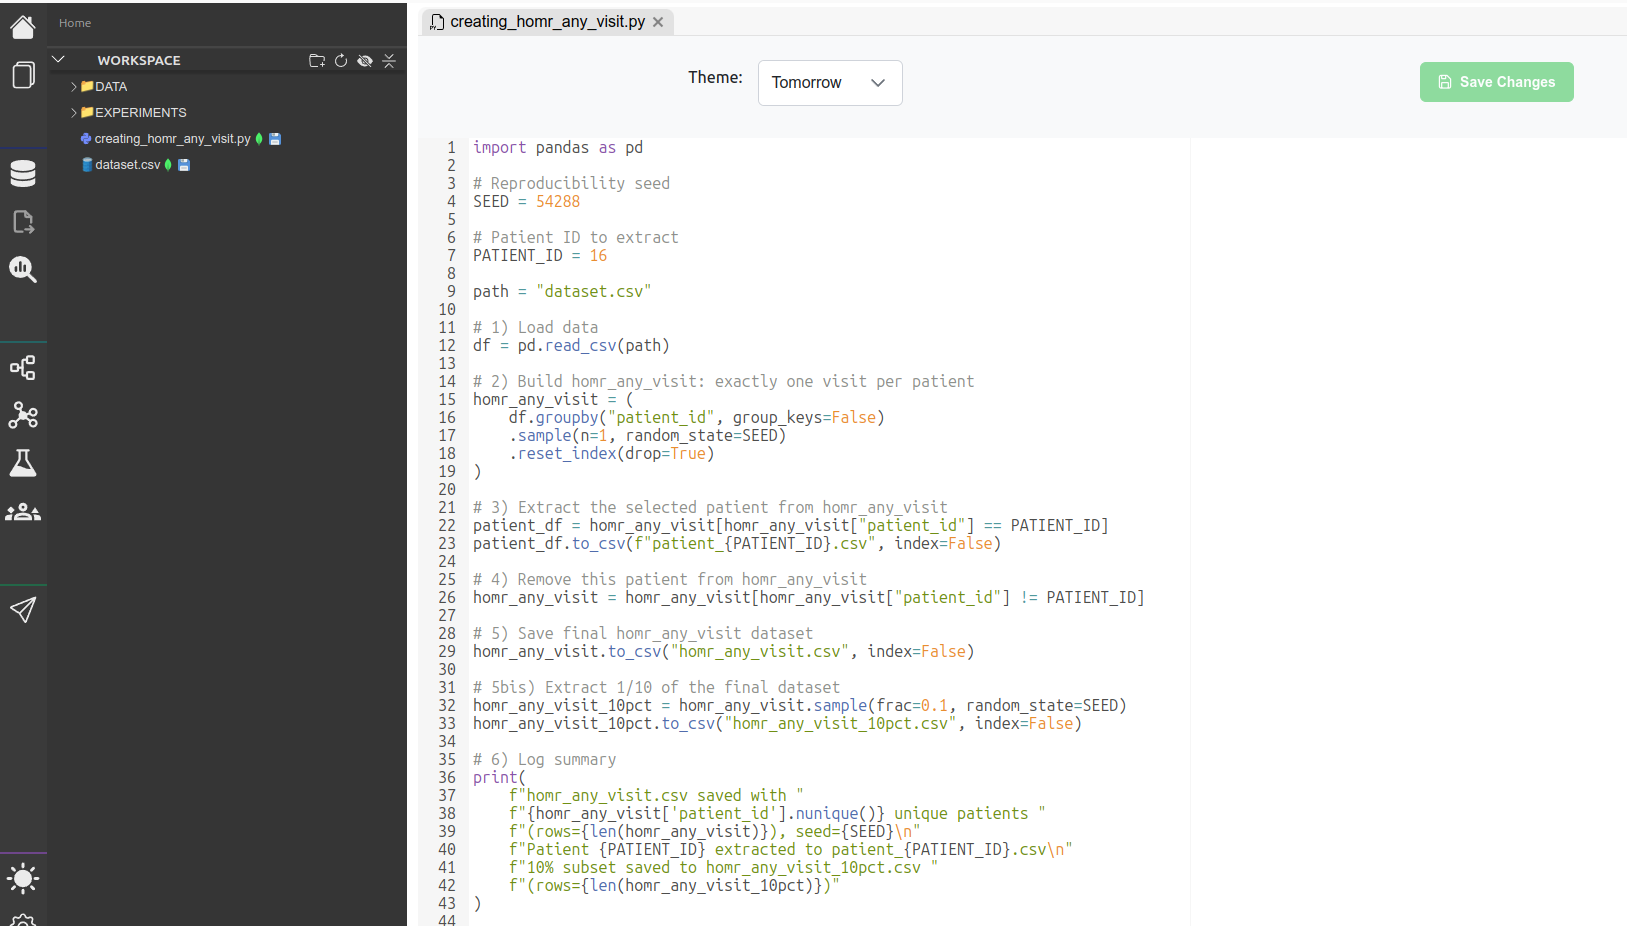
Task: Collapse the WORKSPACE section chevron
Action: pos(59,60)
